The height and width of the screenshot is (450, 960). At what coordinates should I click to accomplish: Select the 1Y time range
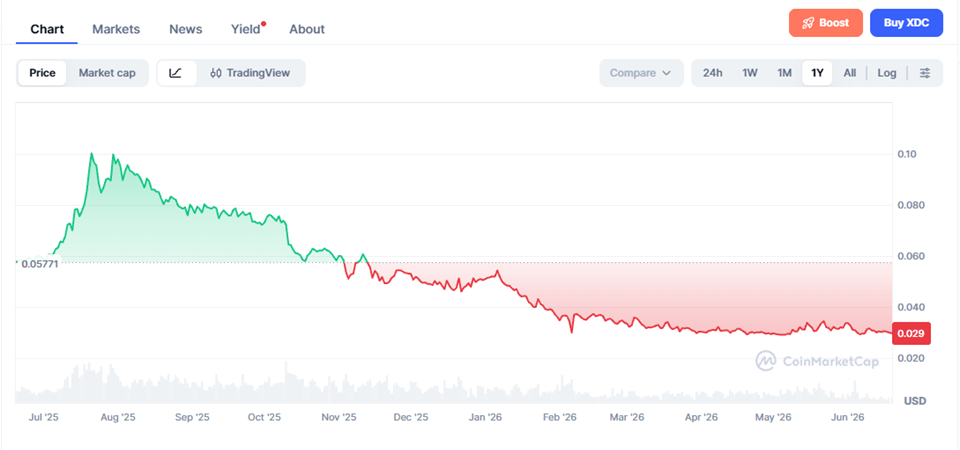click(x=817, y=73)
